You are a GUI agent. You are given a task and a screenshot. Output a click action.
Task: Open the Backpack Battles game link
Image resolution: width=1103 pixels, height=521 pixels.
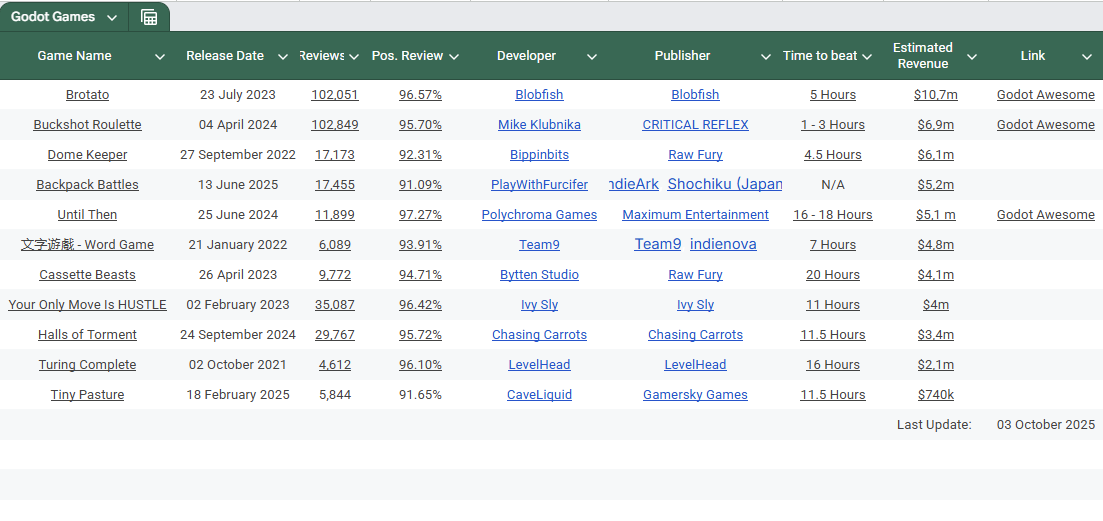click(87, 185)
